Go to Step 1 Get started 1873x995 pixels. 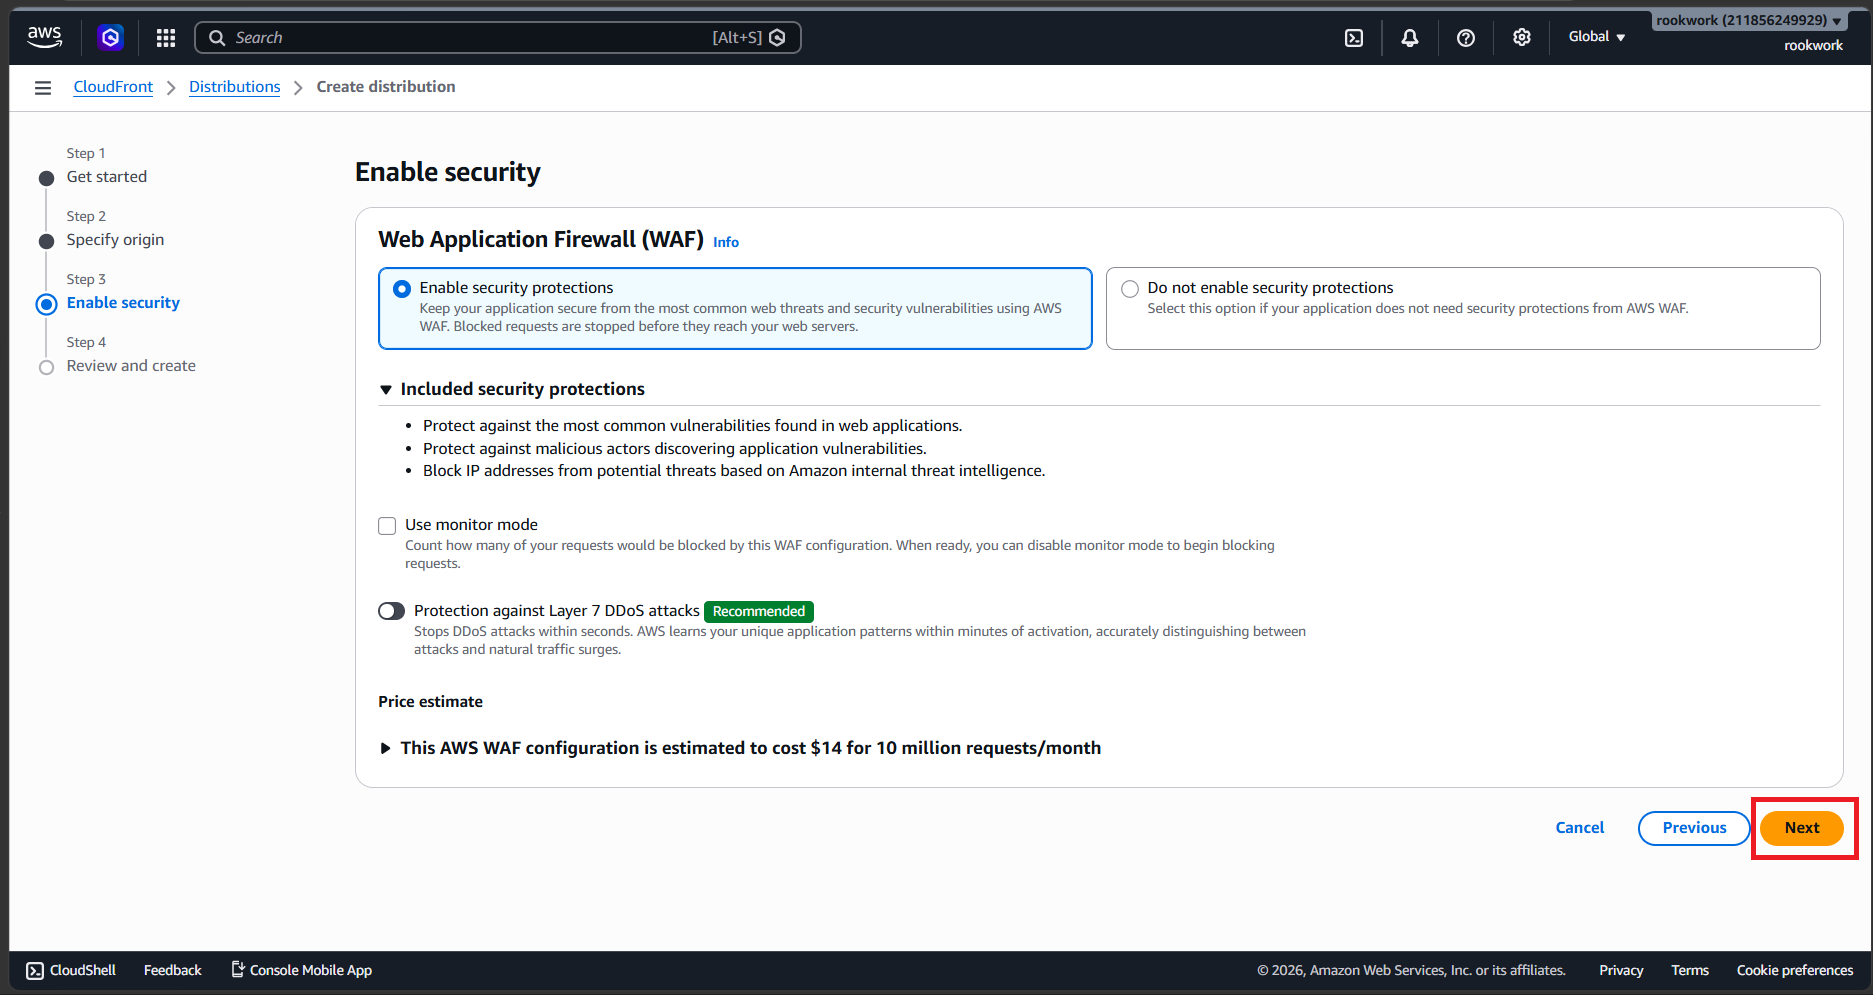[x=107, y=177]
